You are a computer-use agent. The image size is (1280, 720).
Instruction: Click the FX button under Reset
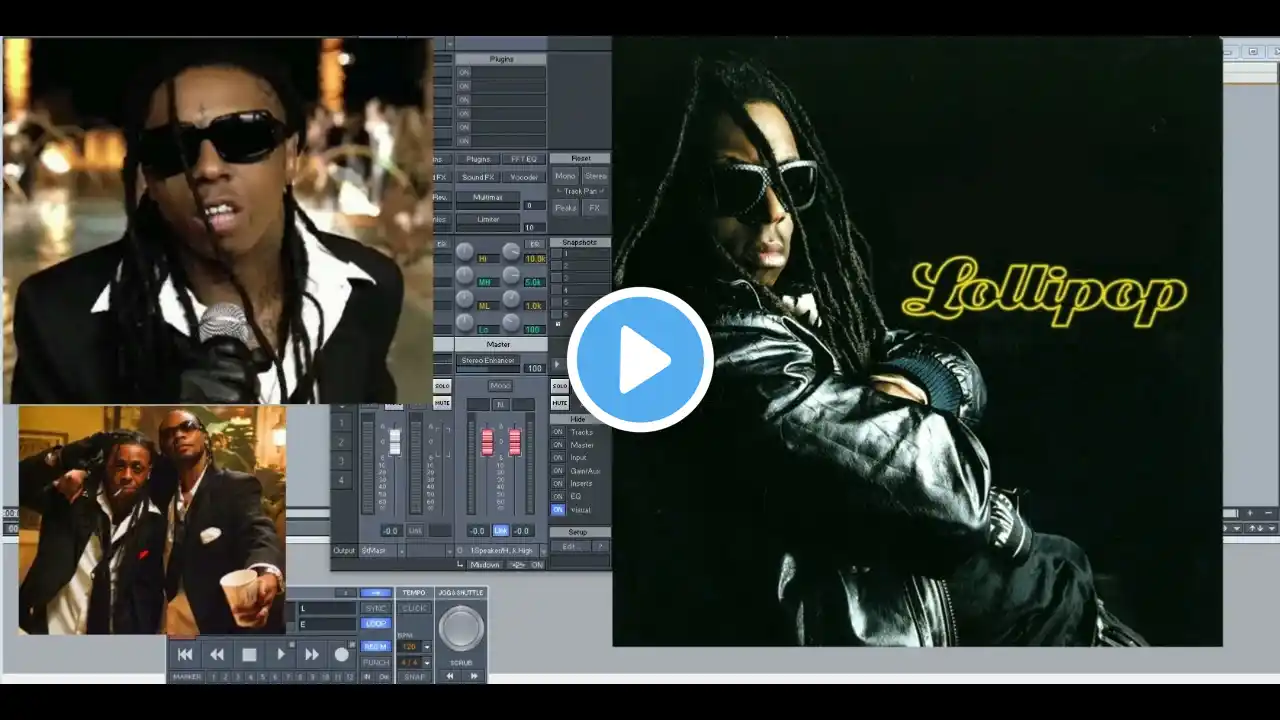click(x=594, y=208)
